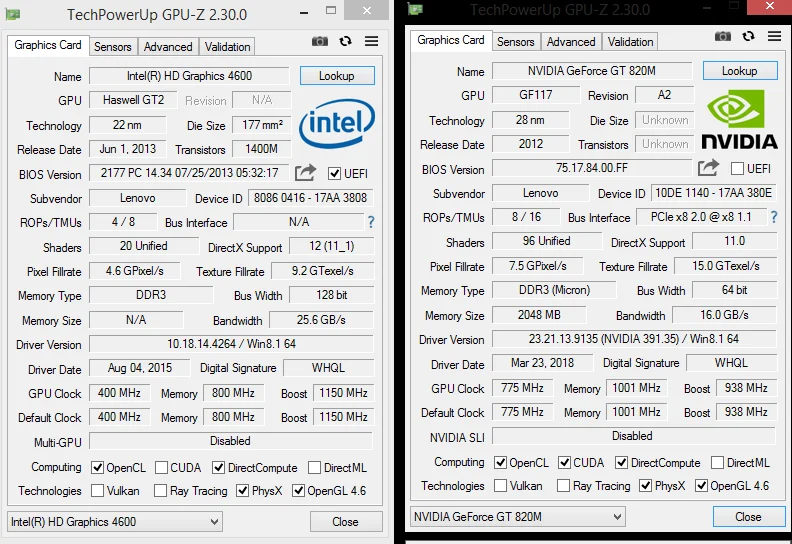
Task: Switch to the Sensors tab in the Intel window
Action: coord(113,47)
